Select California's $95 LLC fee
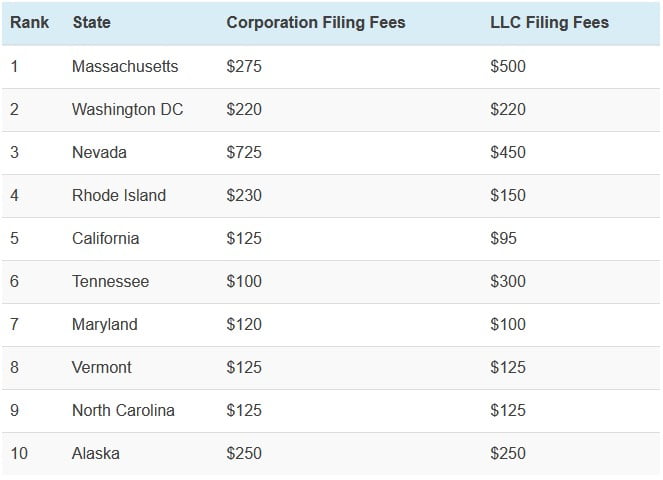 503,238
